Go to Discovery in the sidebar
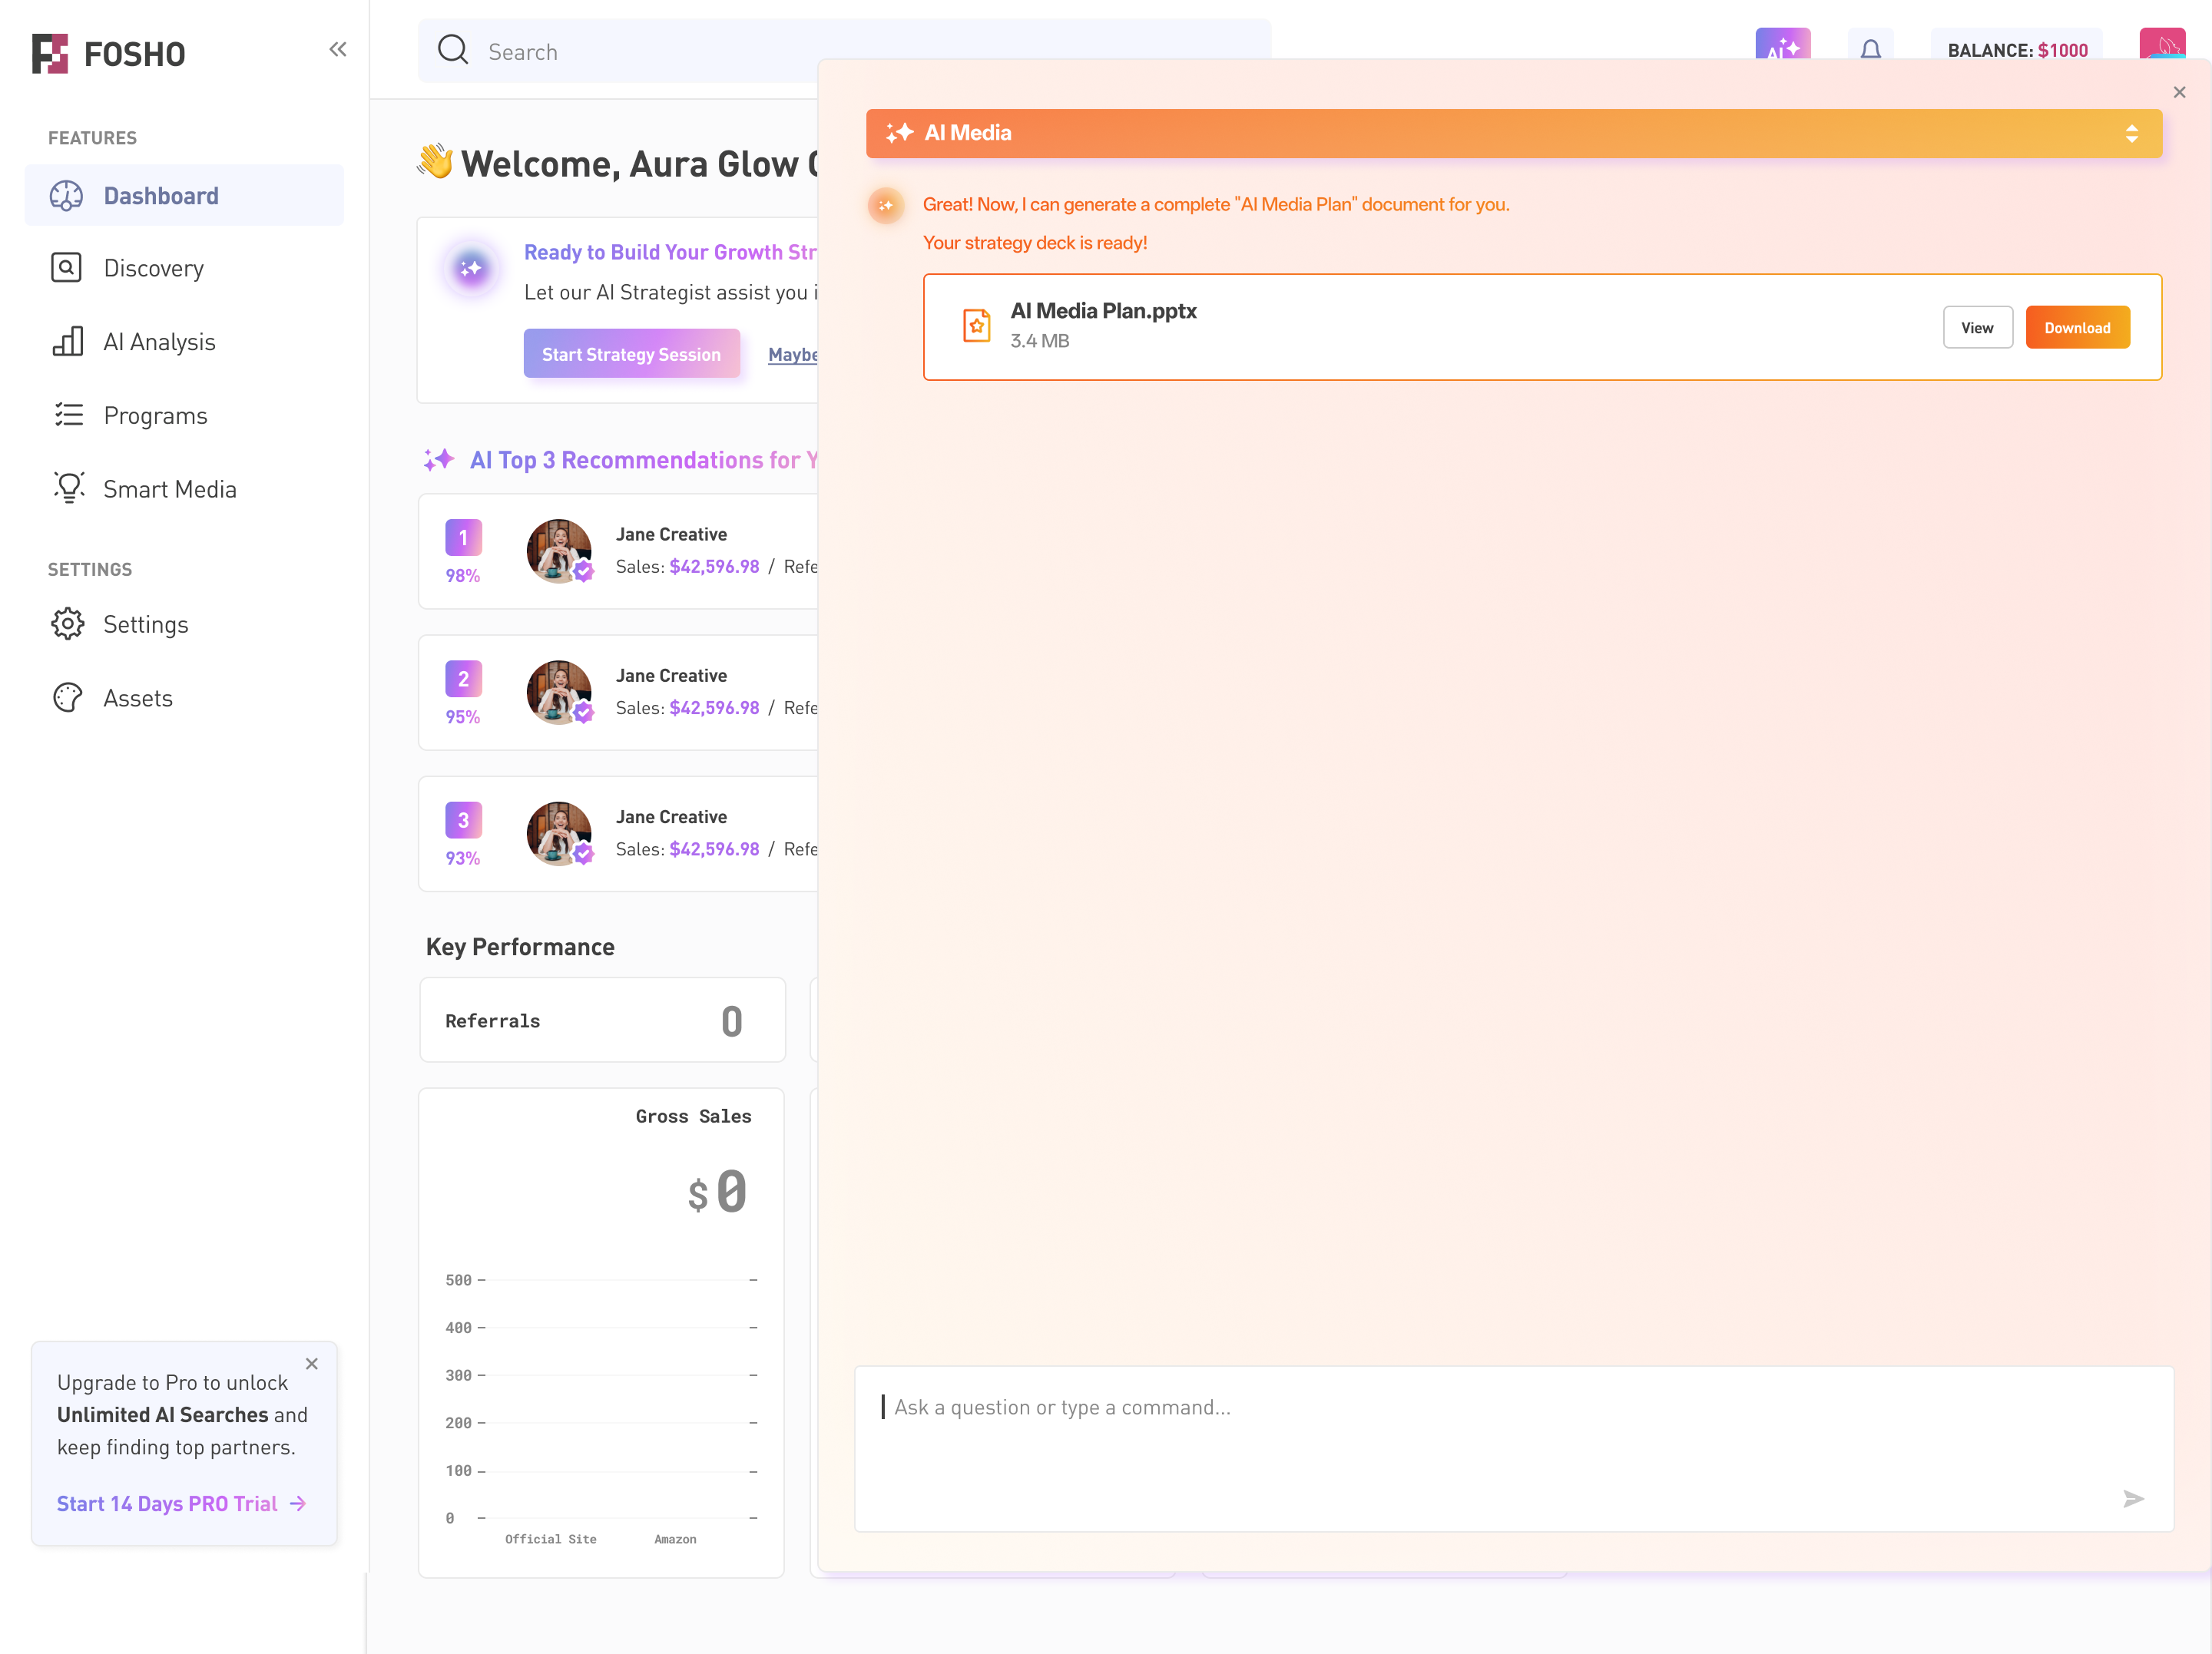 184,268
